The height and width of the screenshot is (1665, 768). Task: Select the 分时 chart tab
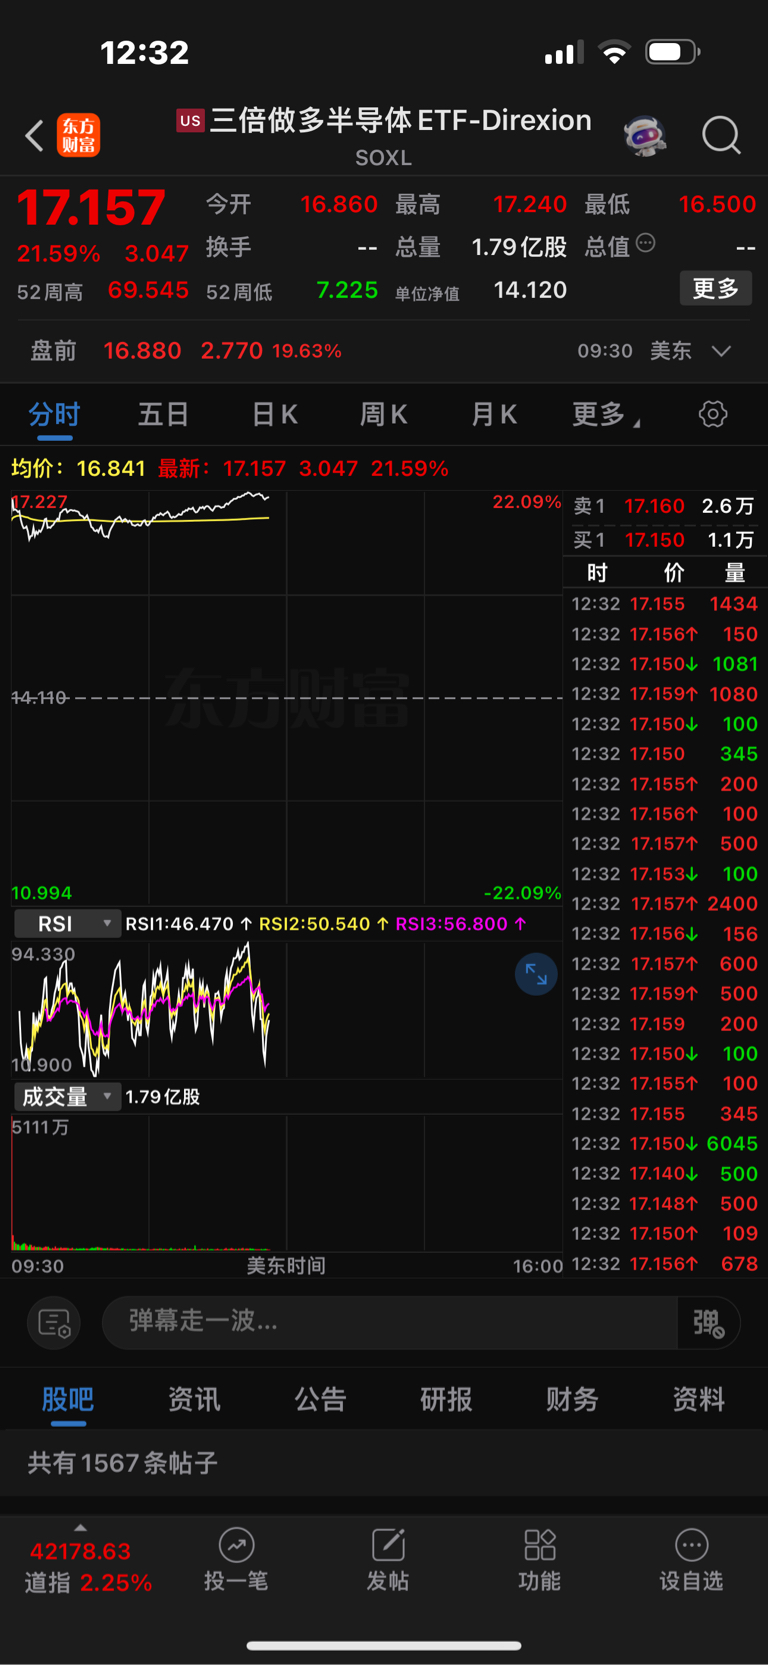[54, 415]
